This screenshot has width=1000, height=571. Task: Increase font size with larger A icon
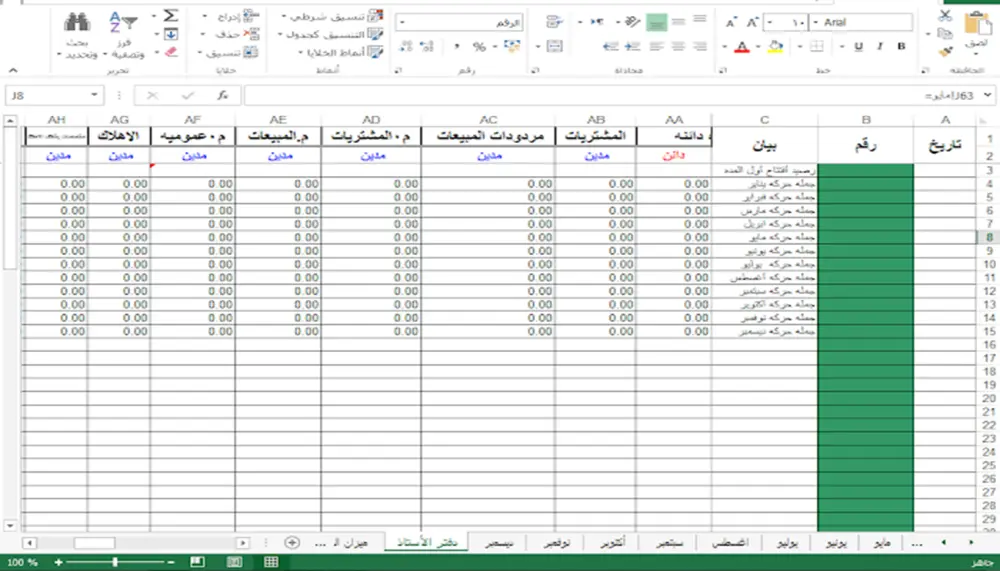click(x=753, y=22)
